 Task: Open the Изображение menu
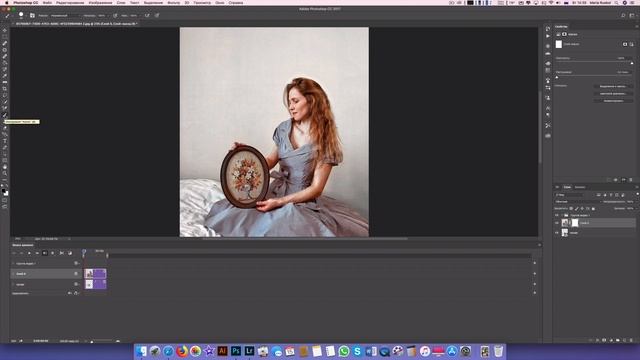click(x=100, y=2)
